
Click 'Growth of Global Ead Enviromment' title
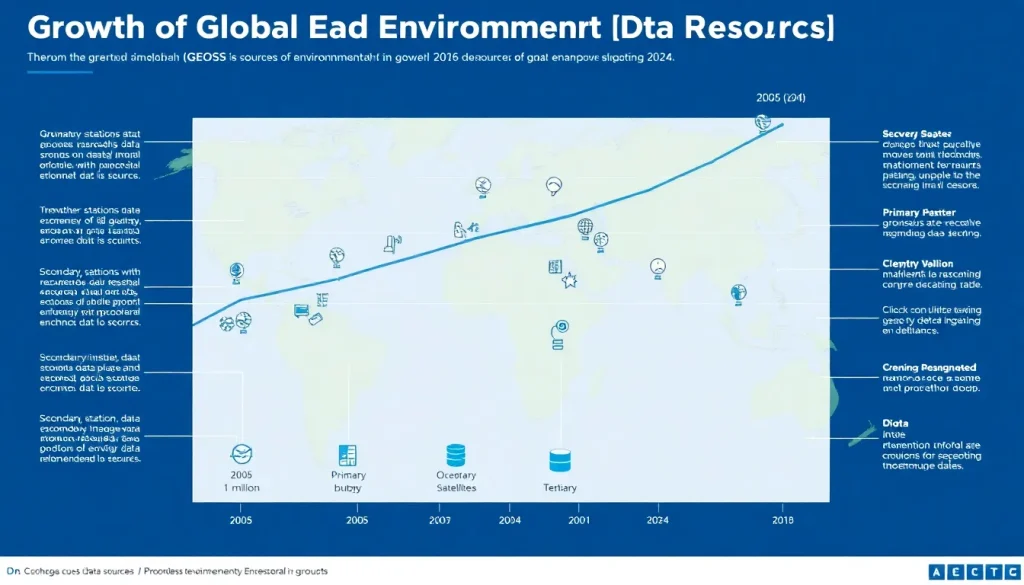click(x=314, y=27)
